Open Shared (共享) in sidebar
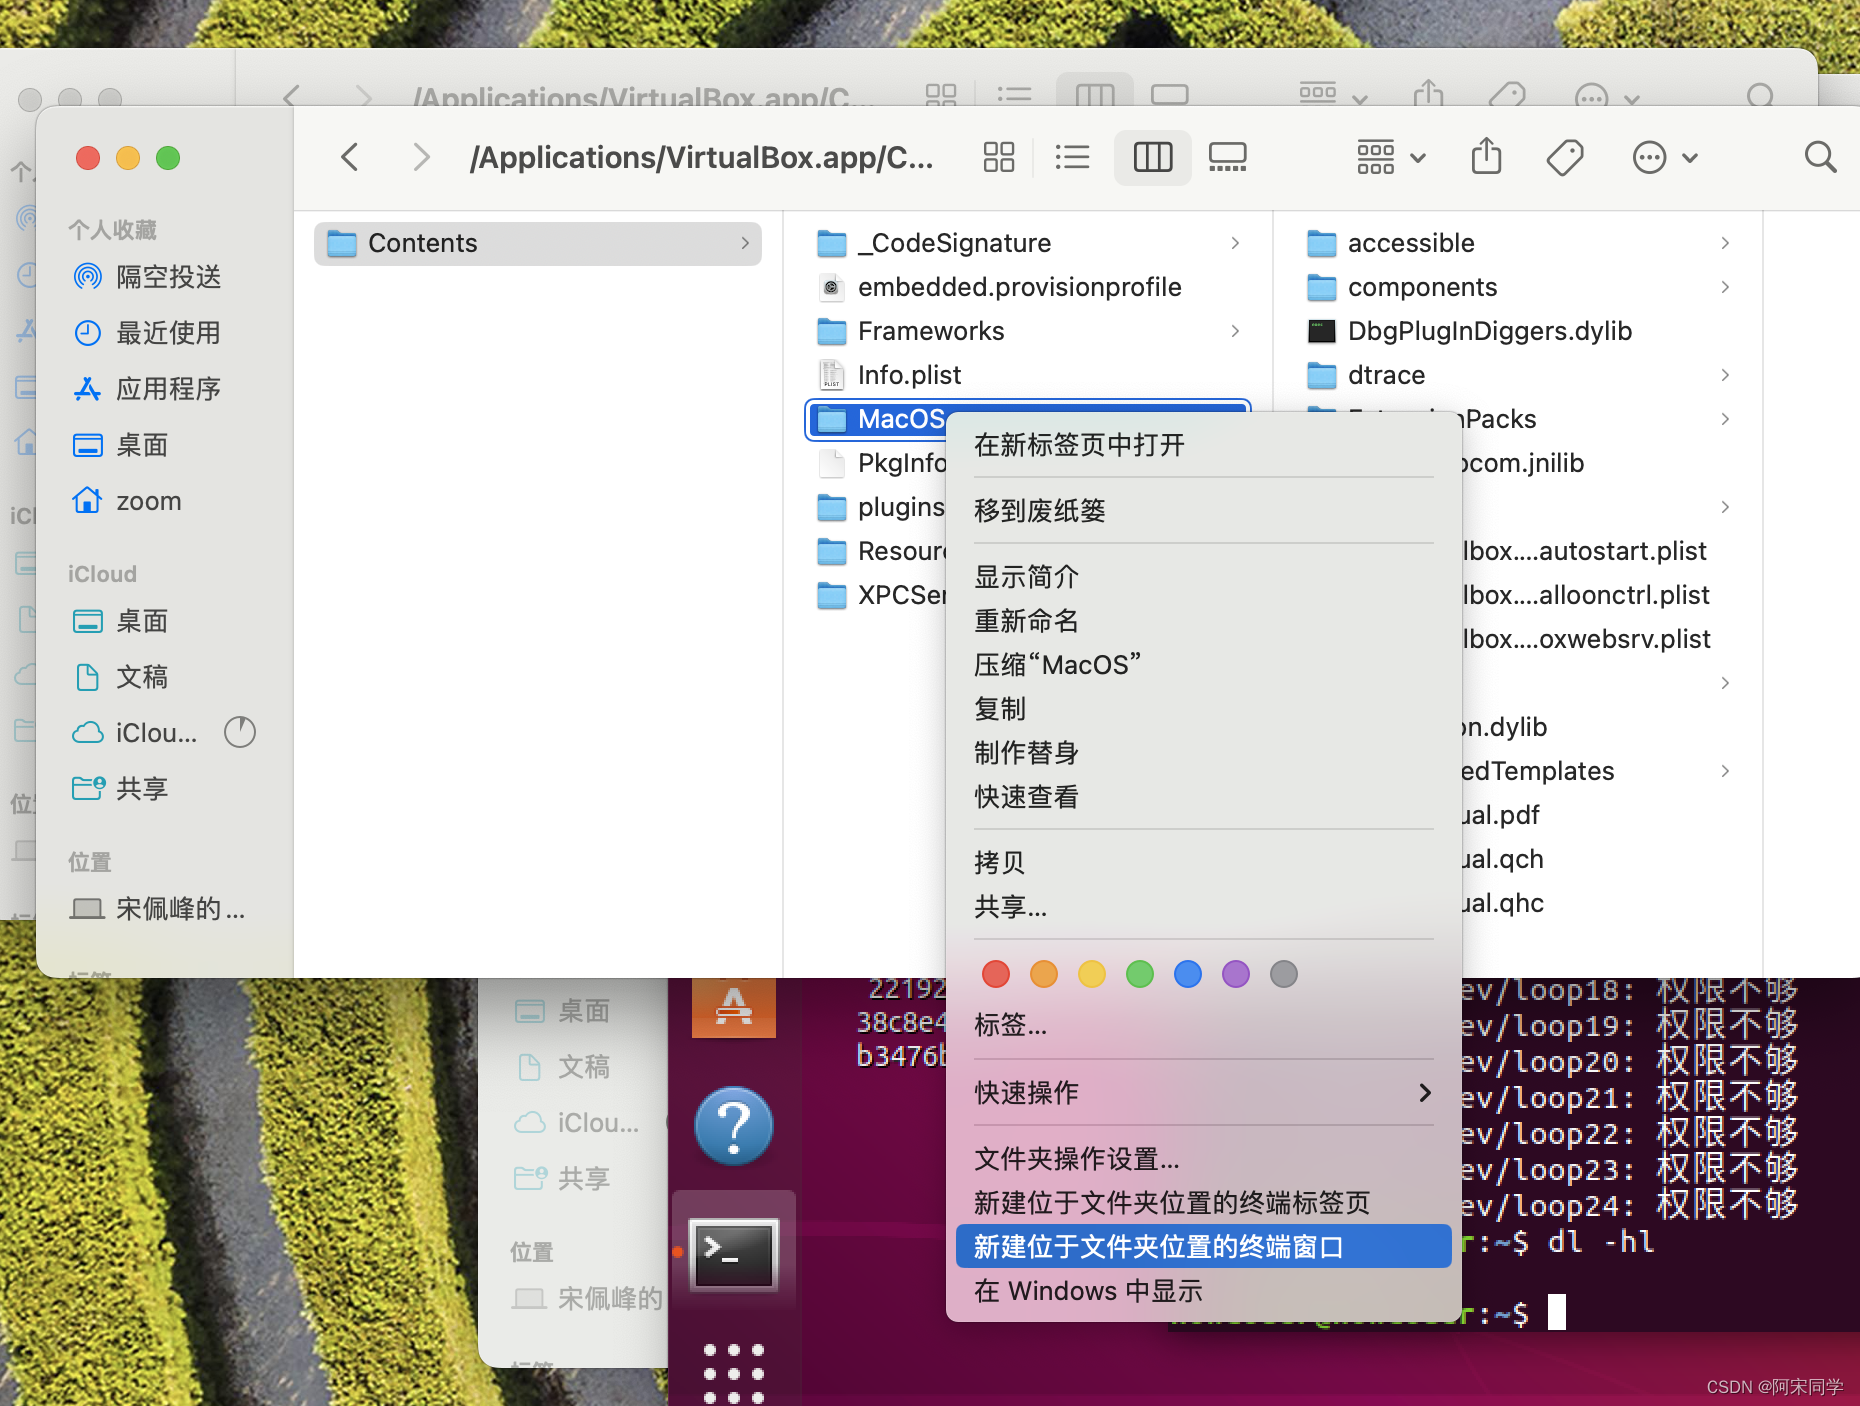 121,789
